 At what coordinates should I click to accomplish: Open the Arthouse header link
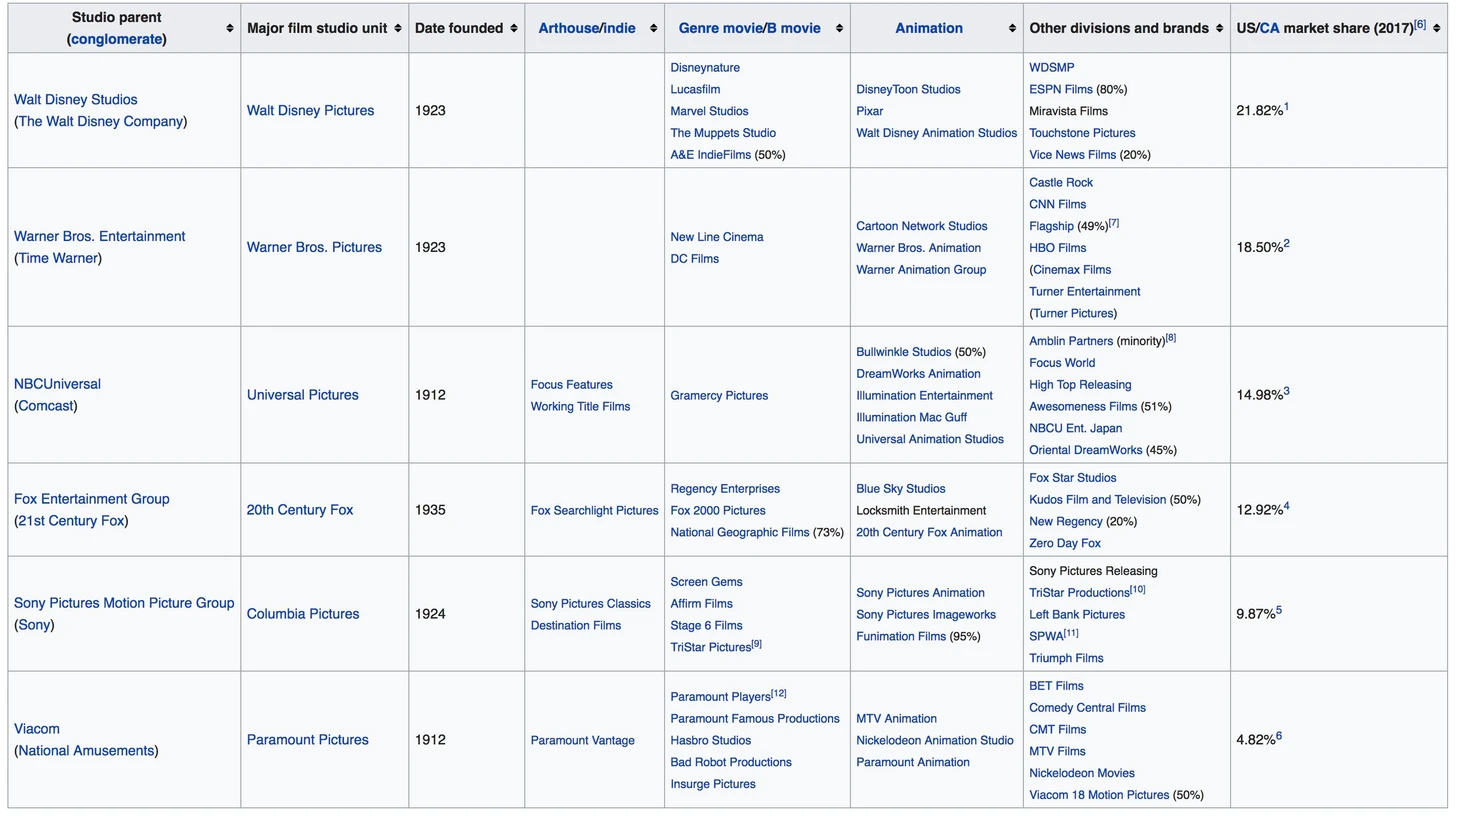[x=568, y=28]
